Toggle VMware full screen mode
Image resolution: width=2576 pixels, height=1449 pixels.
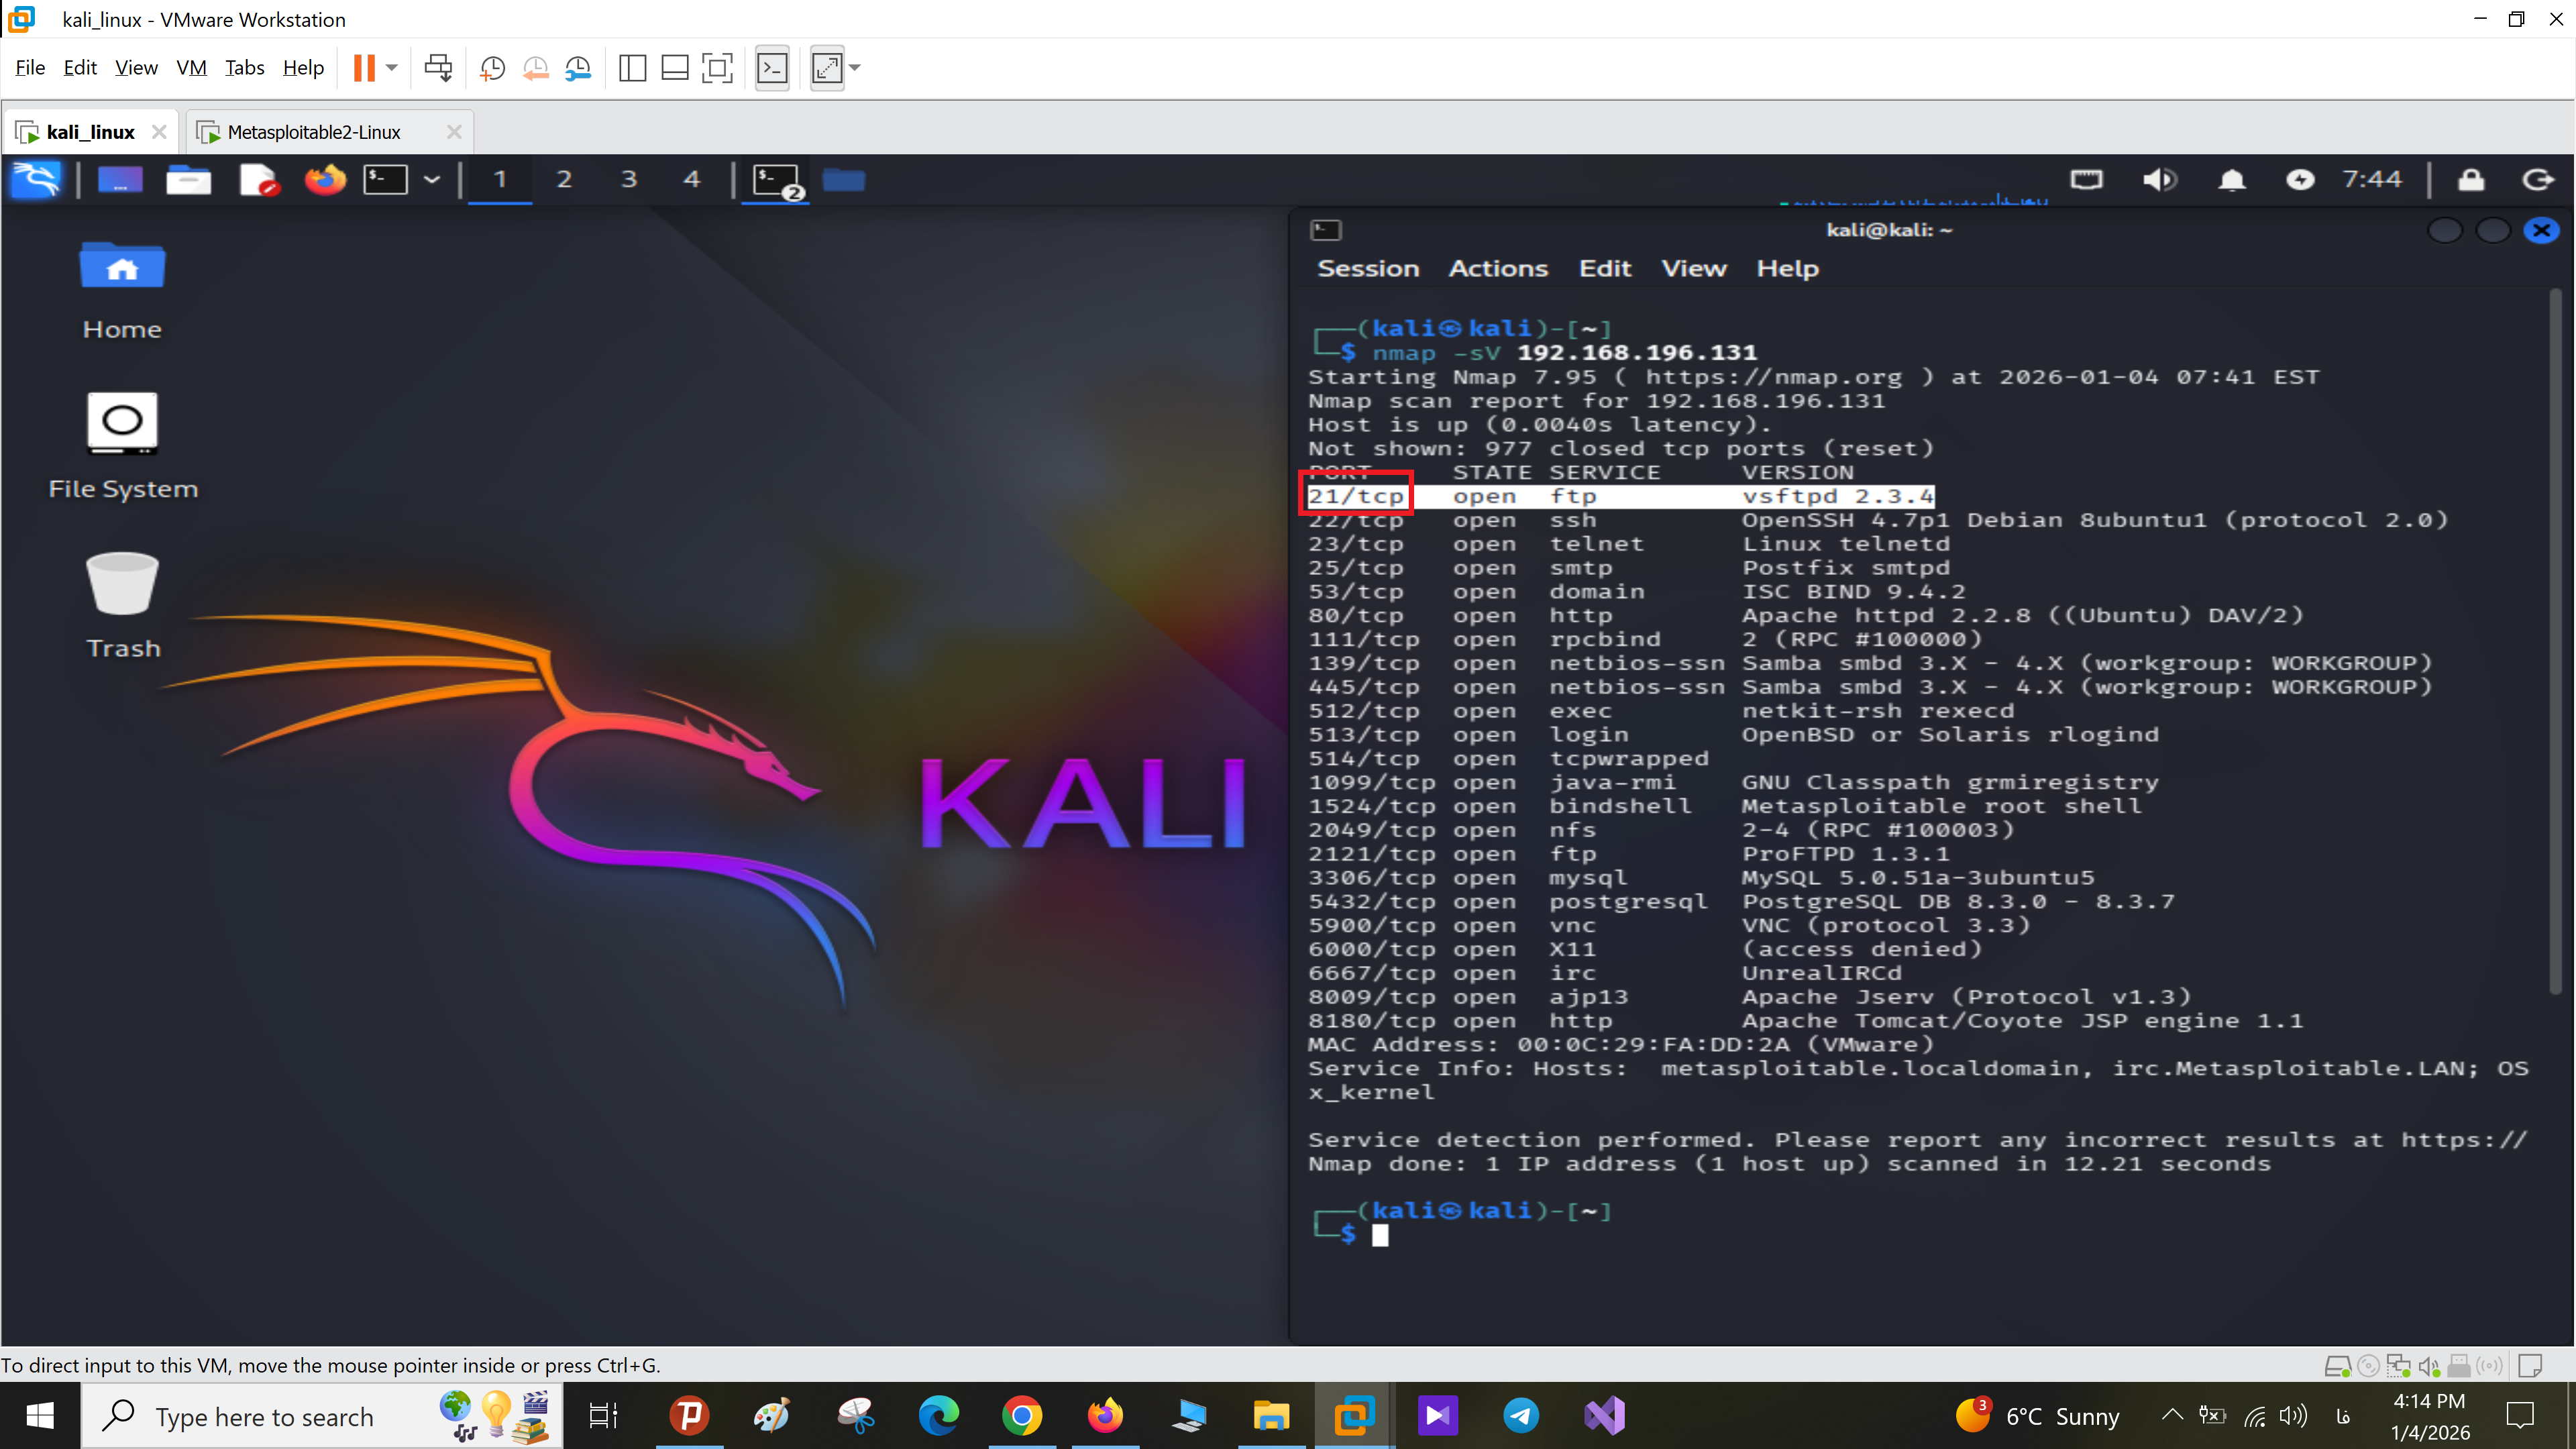coord(717,68)
